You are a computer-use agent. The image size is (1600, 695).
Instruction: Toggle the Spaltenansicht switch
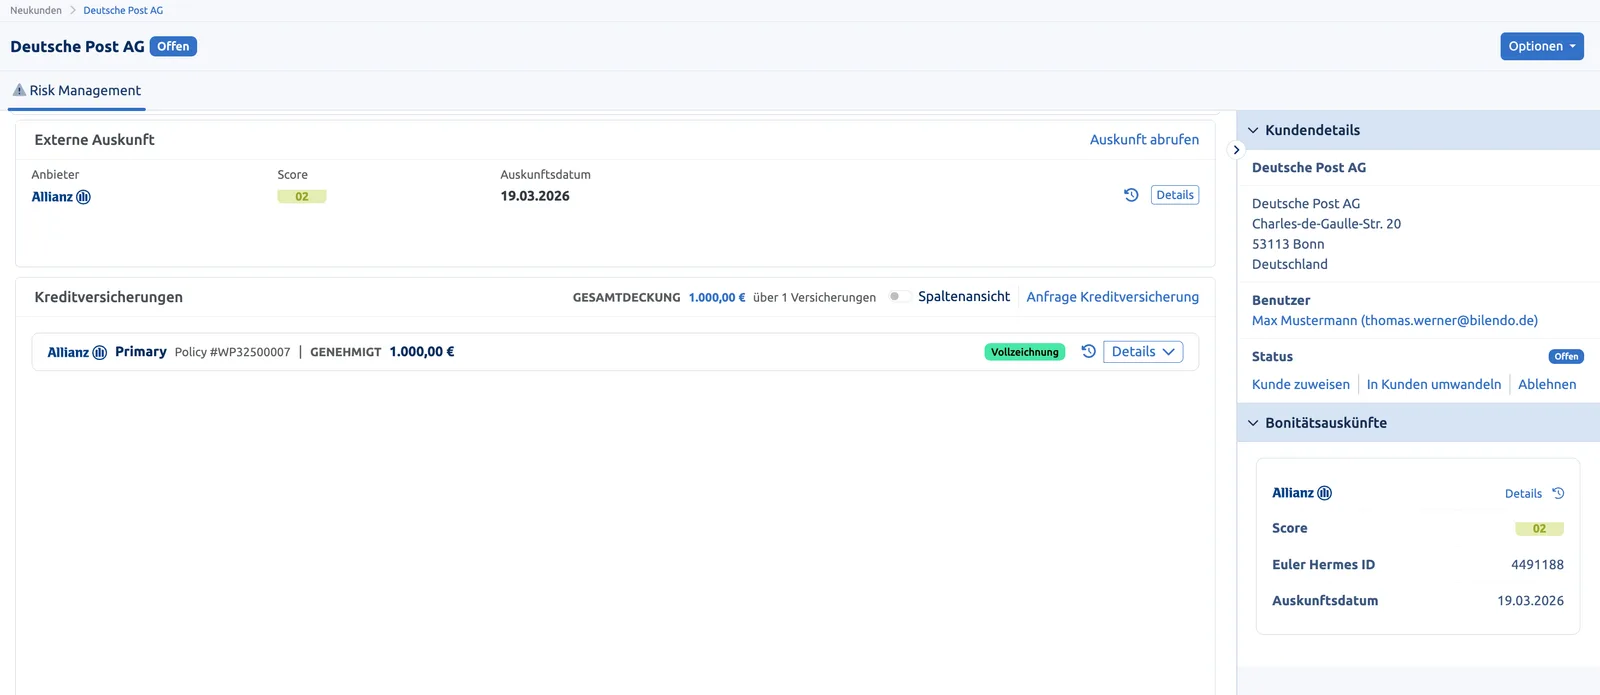(x=899, y=296)
